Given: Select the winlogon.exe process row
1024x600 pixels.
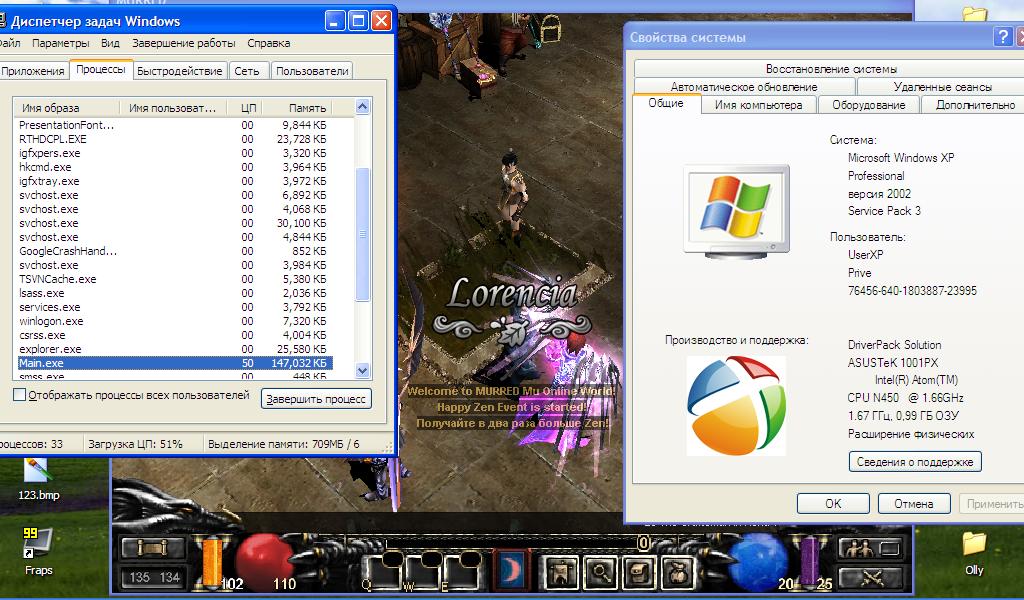Looking at the screenshot, I should pos(175,321).
